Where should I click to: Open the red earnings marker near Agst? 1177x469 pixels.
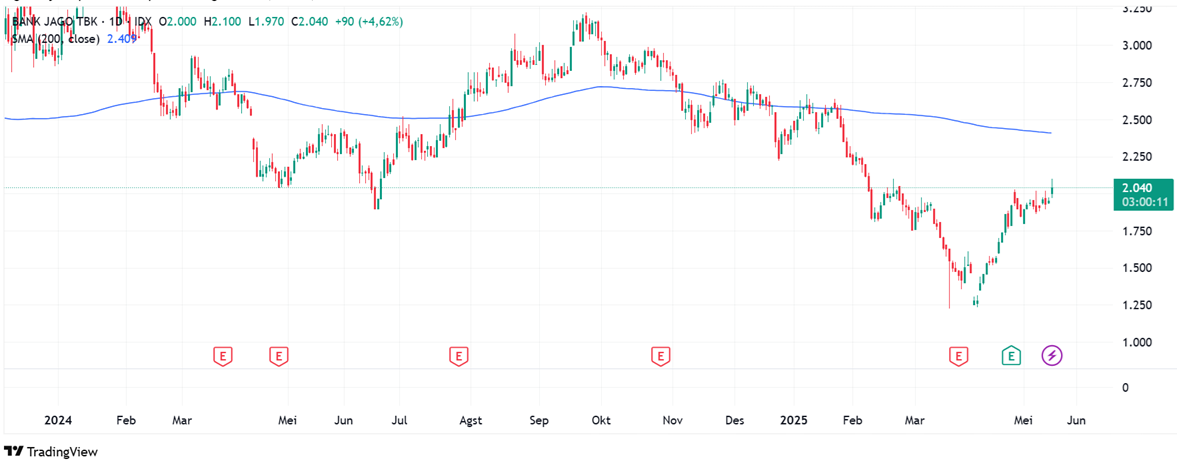point(458,356)
